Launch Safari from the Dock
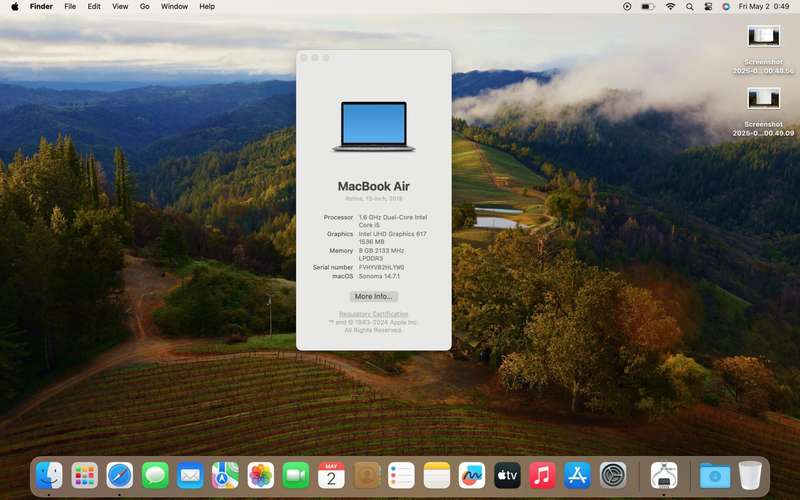This screenshot has height=500, width=800. coord(120,476)
